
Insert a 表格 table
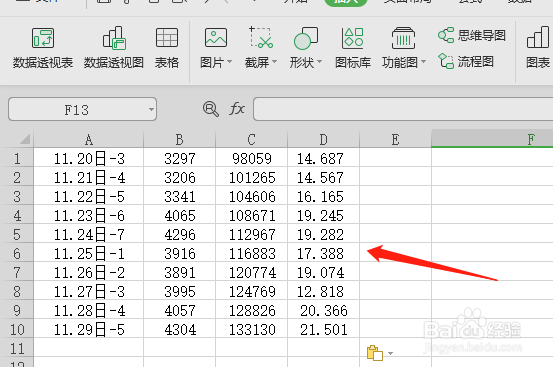(167, 49)
